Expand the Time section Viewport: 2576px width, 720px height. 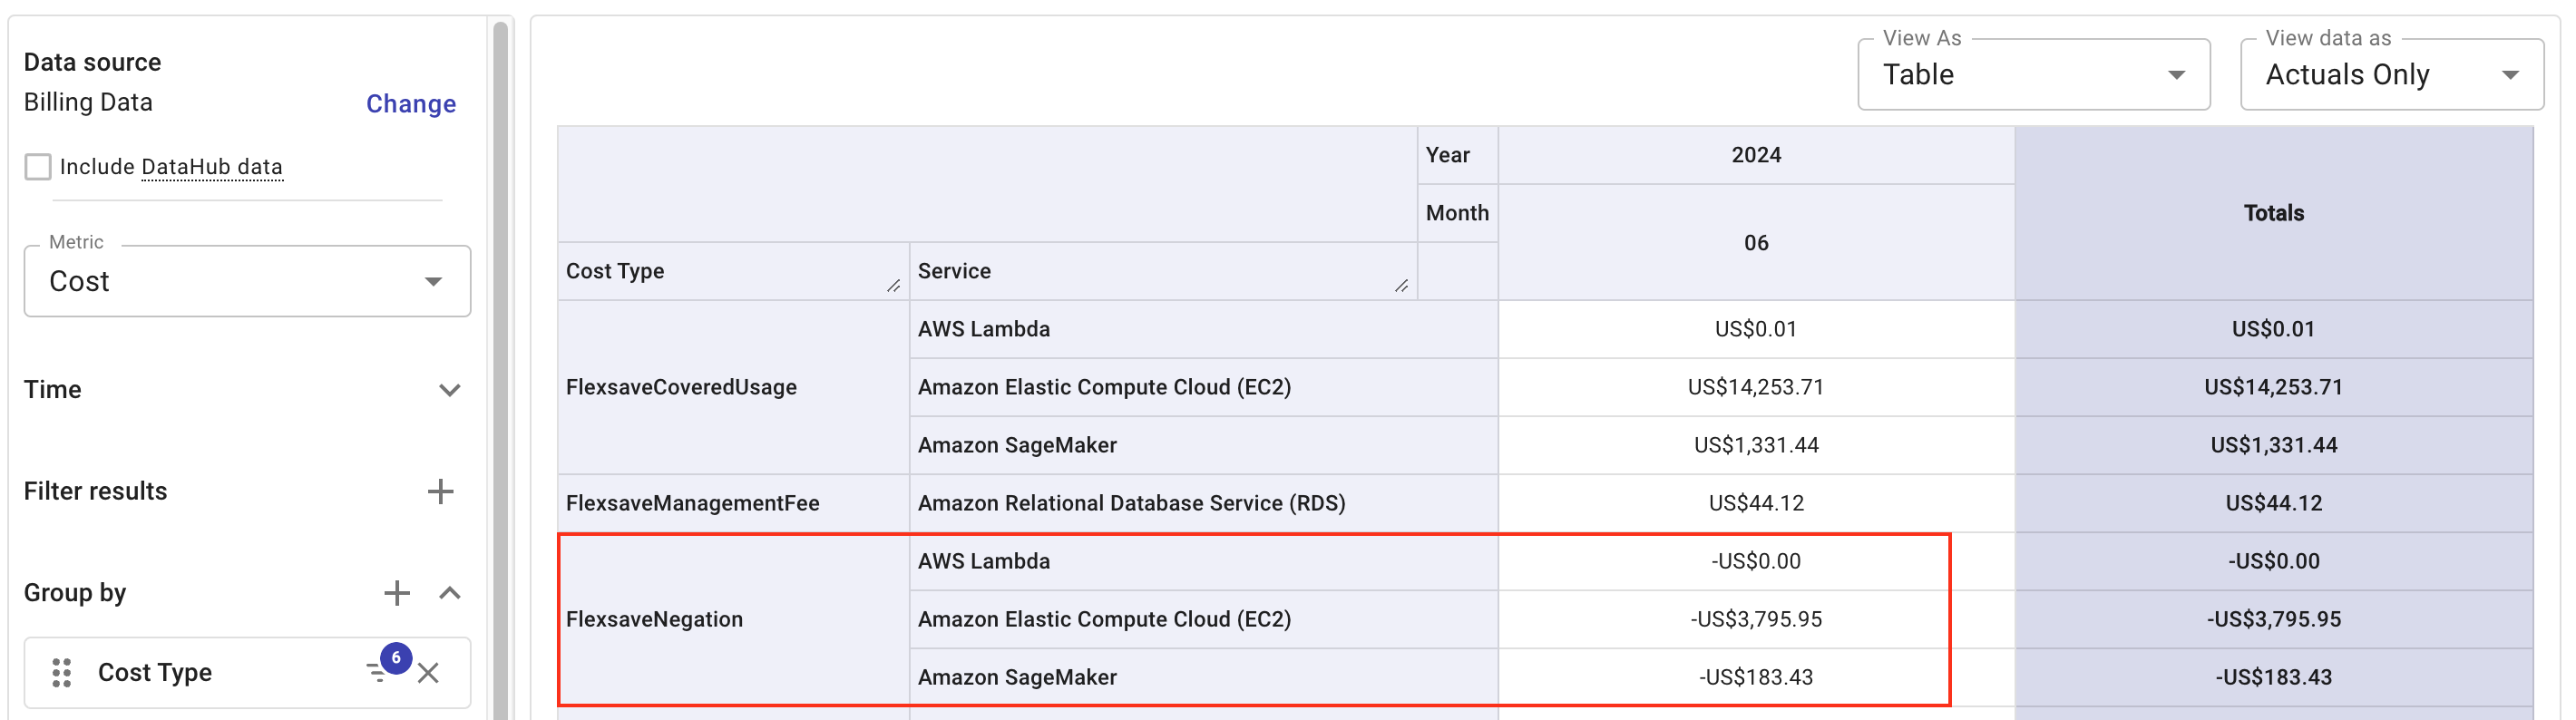(449, 389)
